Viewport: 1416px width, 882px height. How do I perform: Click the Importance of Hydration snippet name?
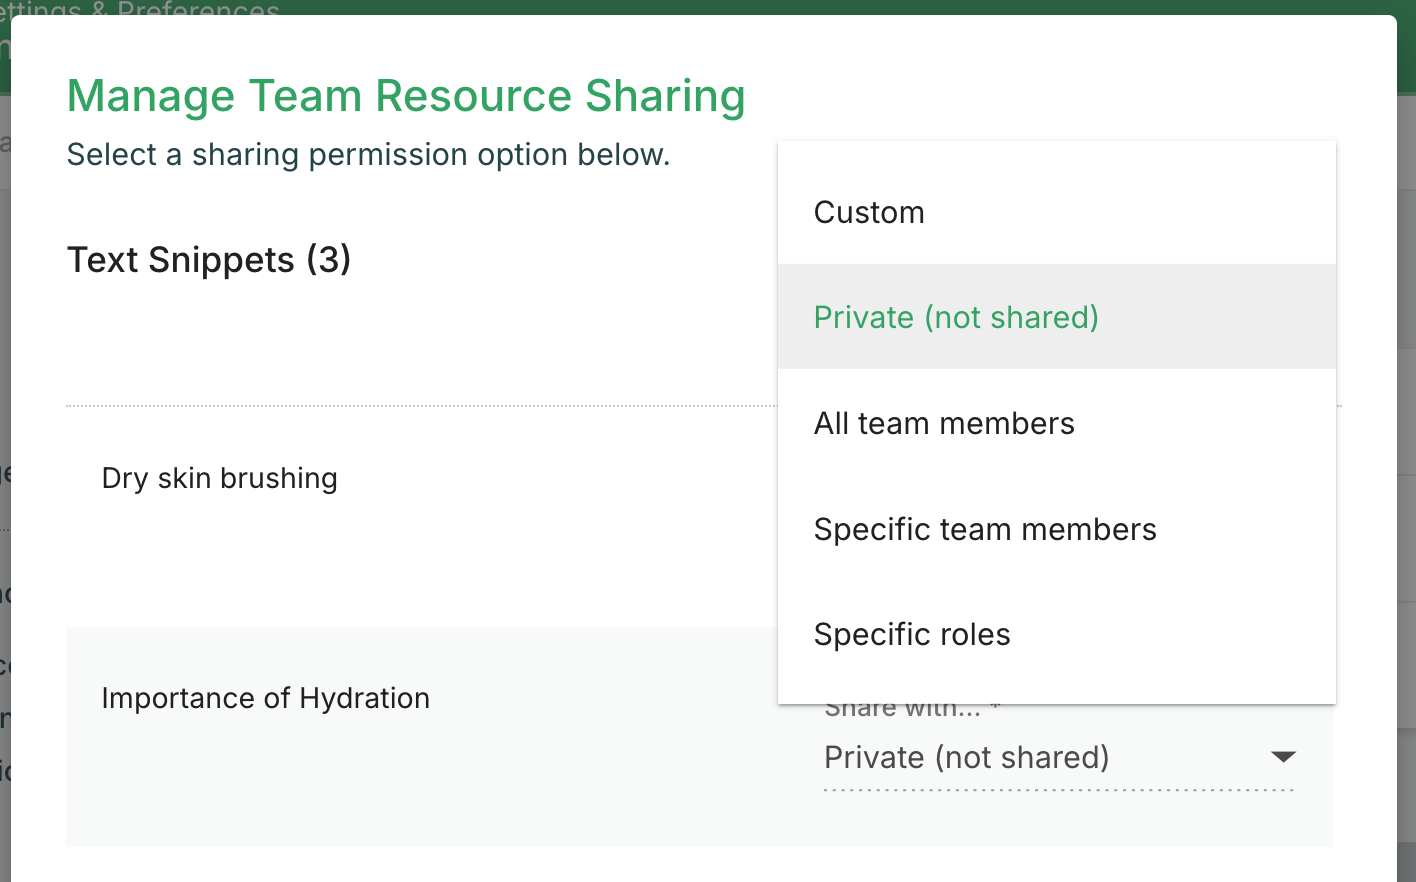(266, 698)
